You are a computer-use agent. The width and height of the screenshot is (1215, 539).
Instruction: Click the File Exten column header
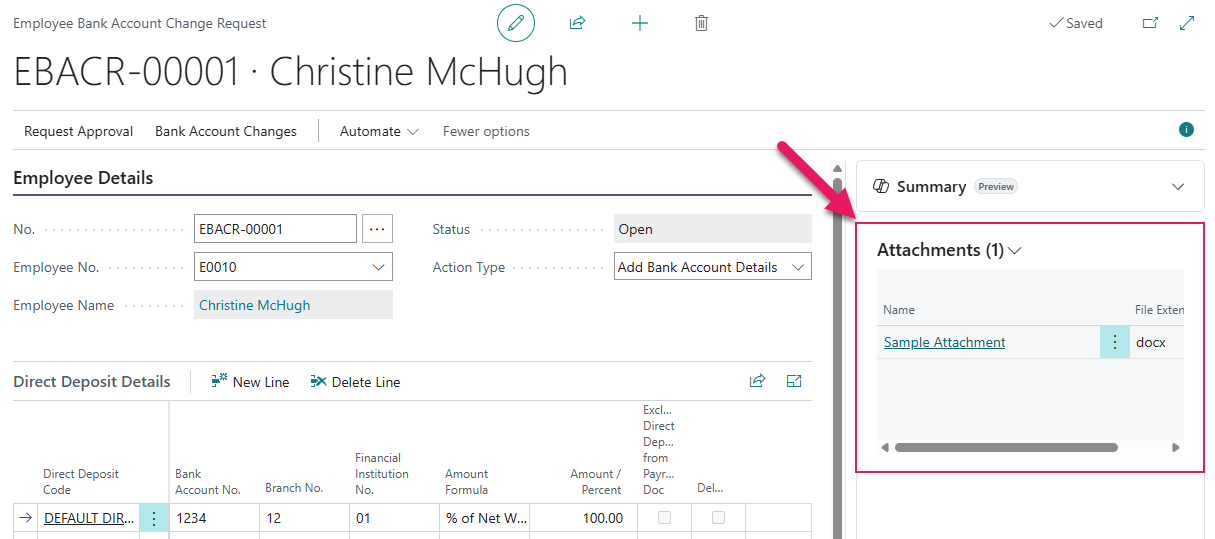tap(1159, 310)
